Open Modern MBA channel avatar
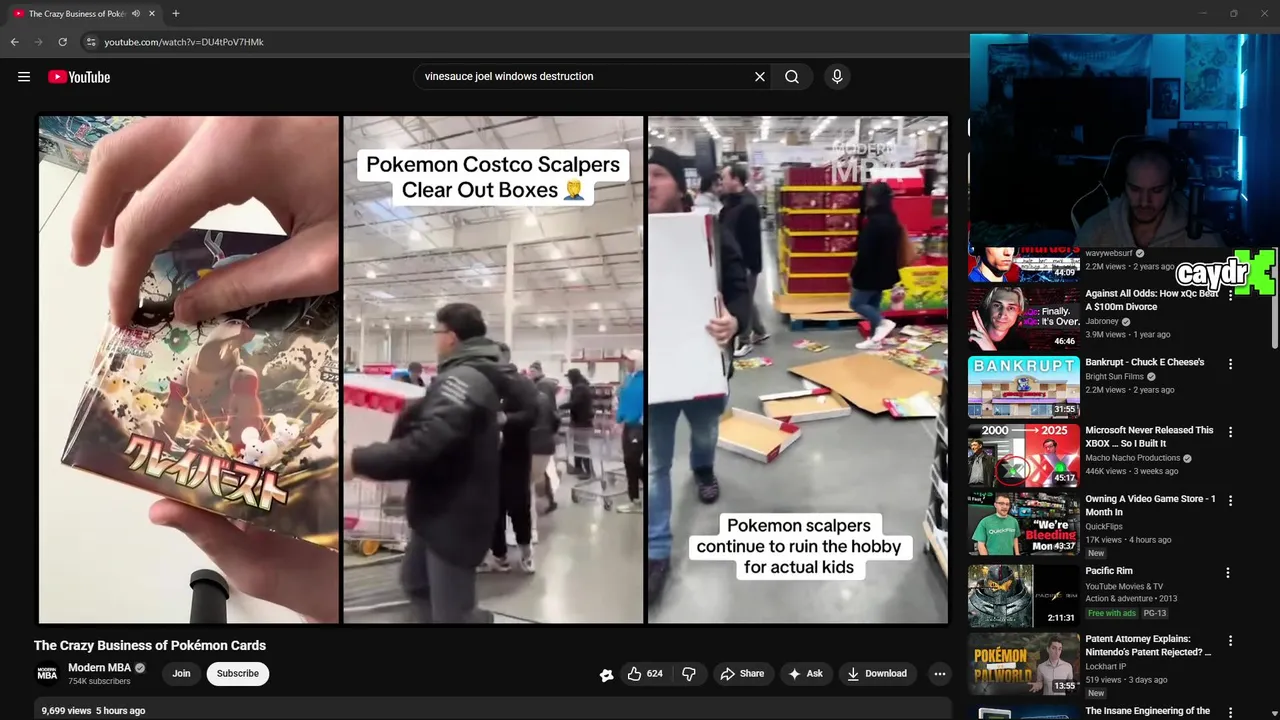 coord(47,674)
